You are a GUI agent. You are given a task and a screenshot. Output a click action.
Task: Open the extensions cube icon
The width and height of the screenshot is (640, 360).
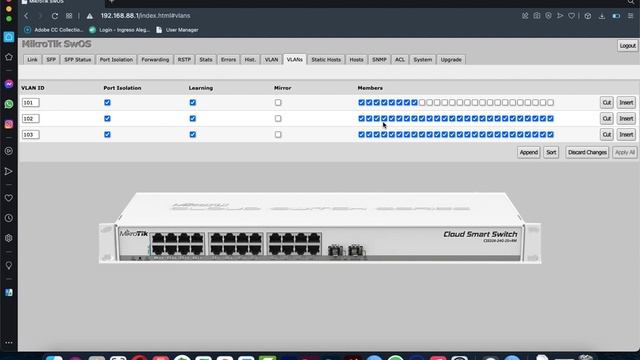point(588,16)
